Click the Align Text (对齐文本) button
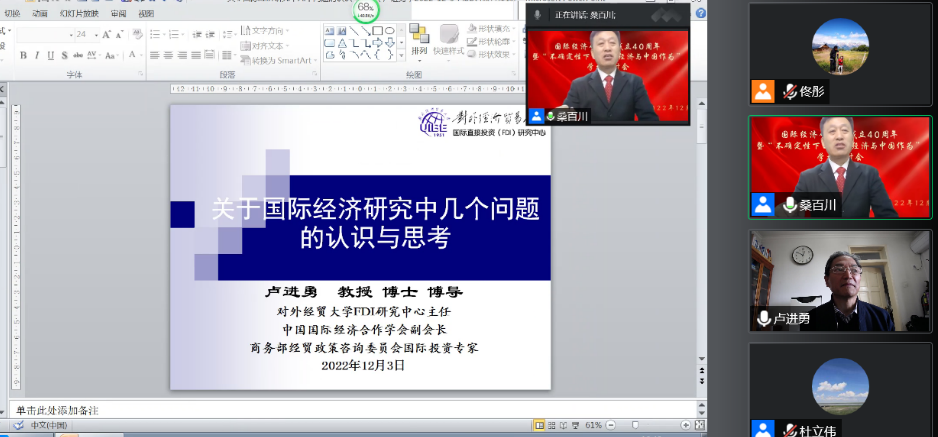Screen dimensions: 938x437 (270, 46)
